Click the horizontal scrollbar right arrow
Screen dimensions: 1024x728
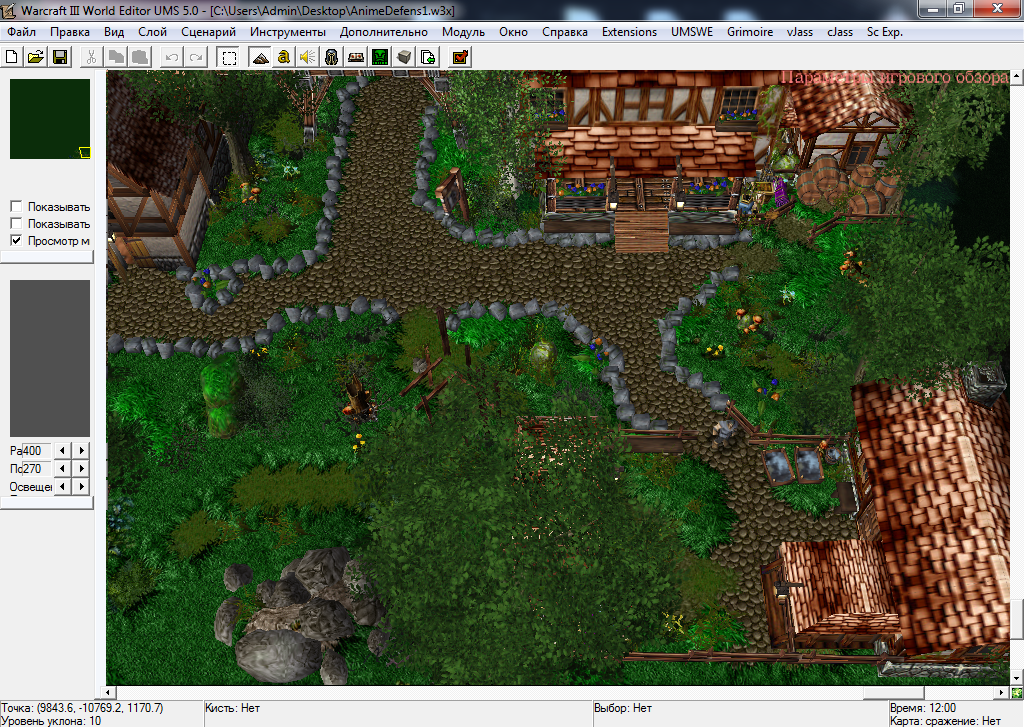click(1002, 692)
